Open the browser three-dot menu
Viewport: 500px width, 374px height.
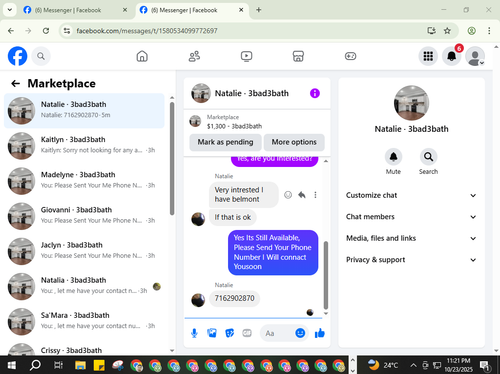click(x=489, y=31)
